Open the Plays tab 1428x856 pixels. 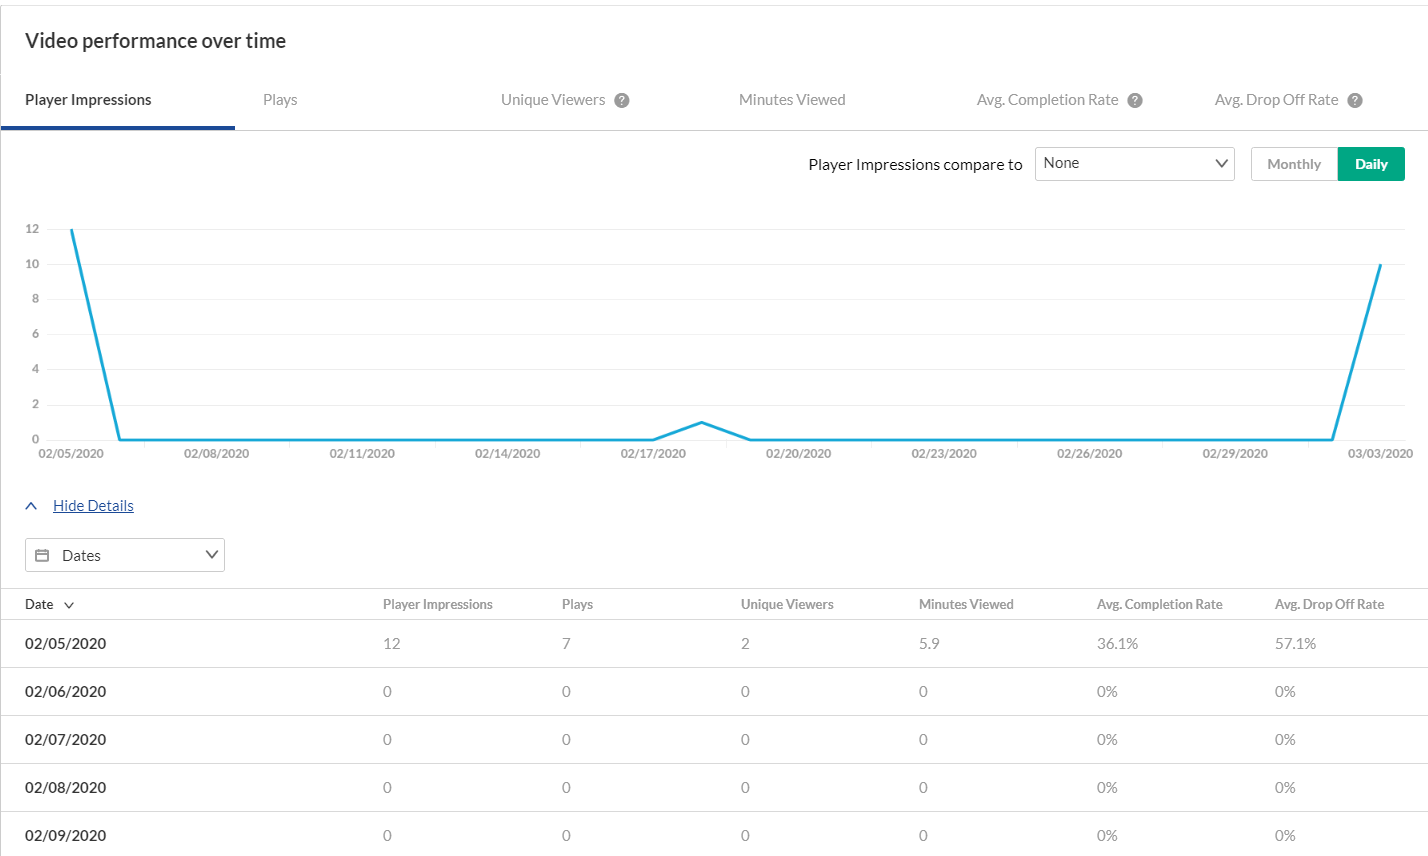[x=280, y=100]
